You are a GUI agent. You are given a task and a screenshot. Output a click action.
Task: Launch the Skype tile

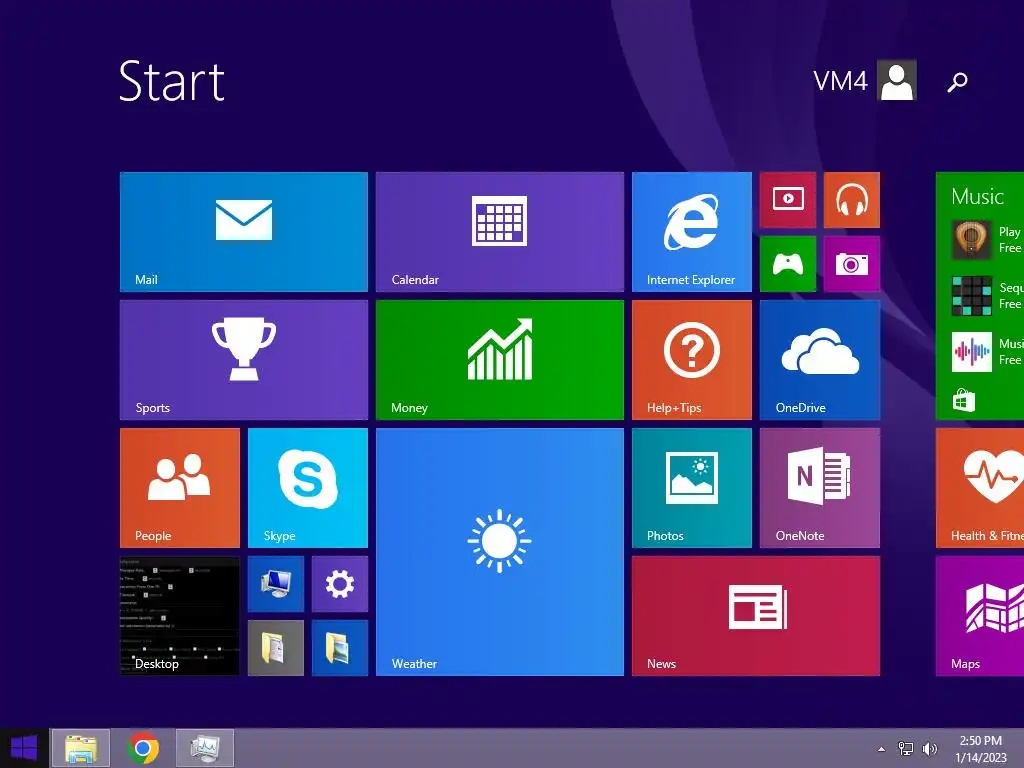click(308, 488)
